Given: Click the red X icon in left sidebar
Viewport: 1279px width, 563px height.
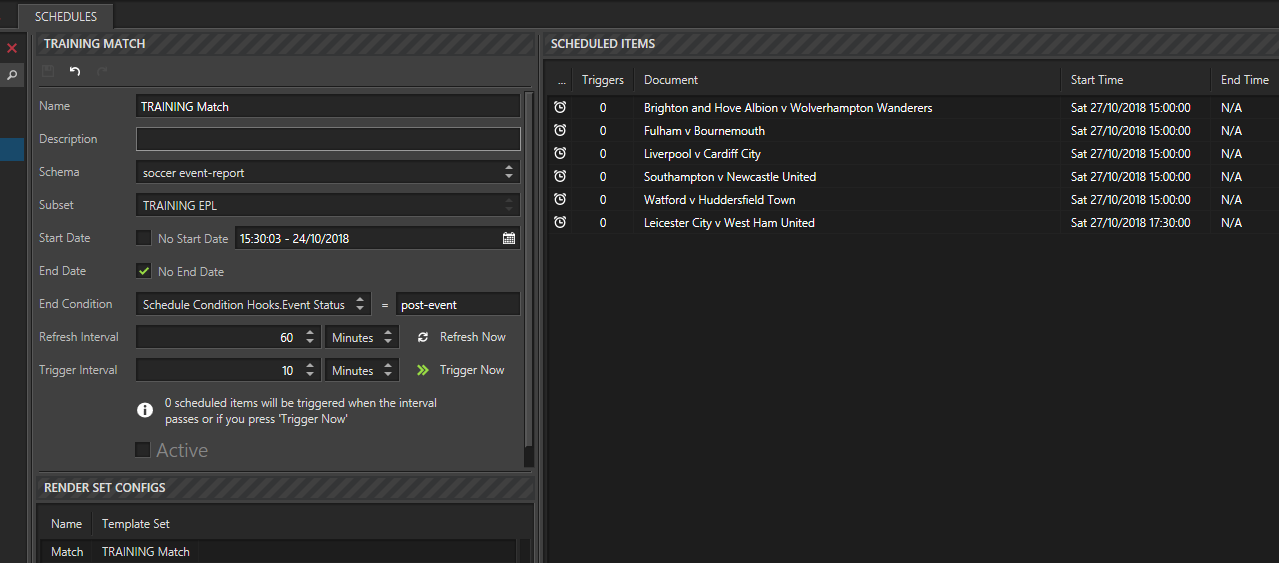Looking at the screenshot, I should [12, 48].
